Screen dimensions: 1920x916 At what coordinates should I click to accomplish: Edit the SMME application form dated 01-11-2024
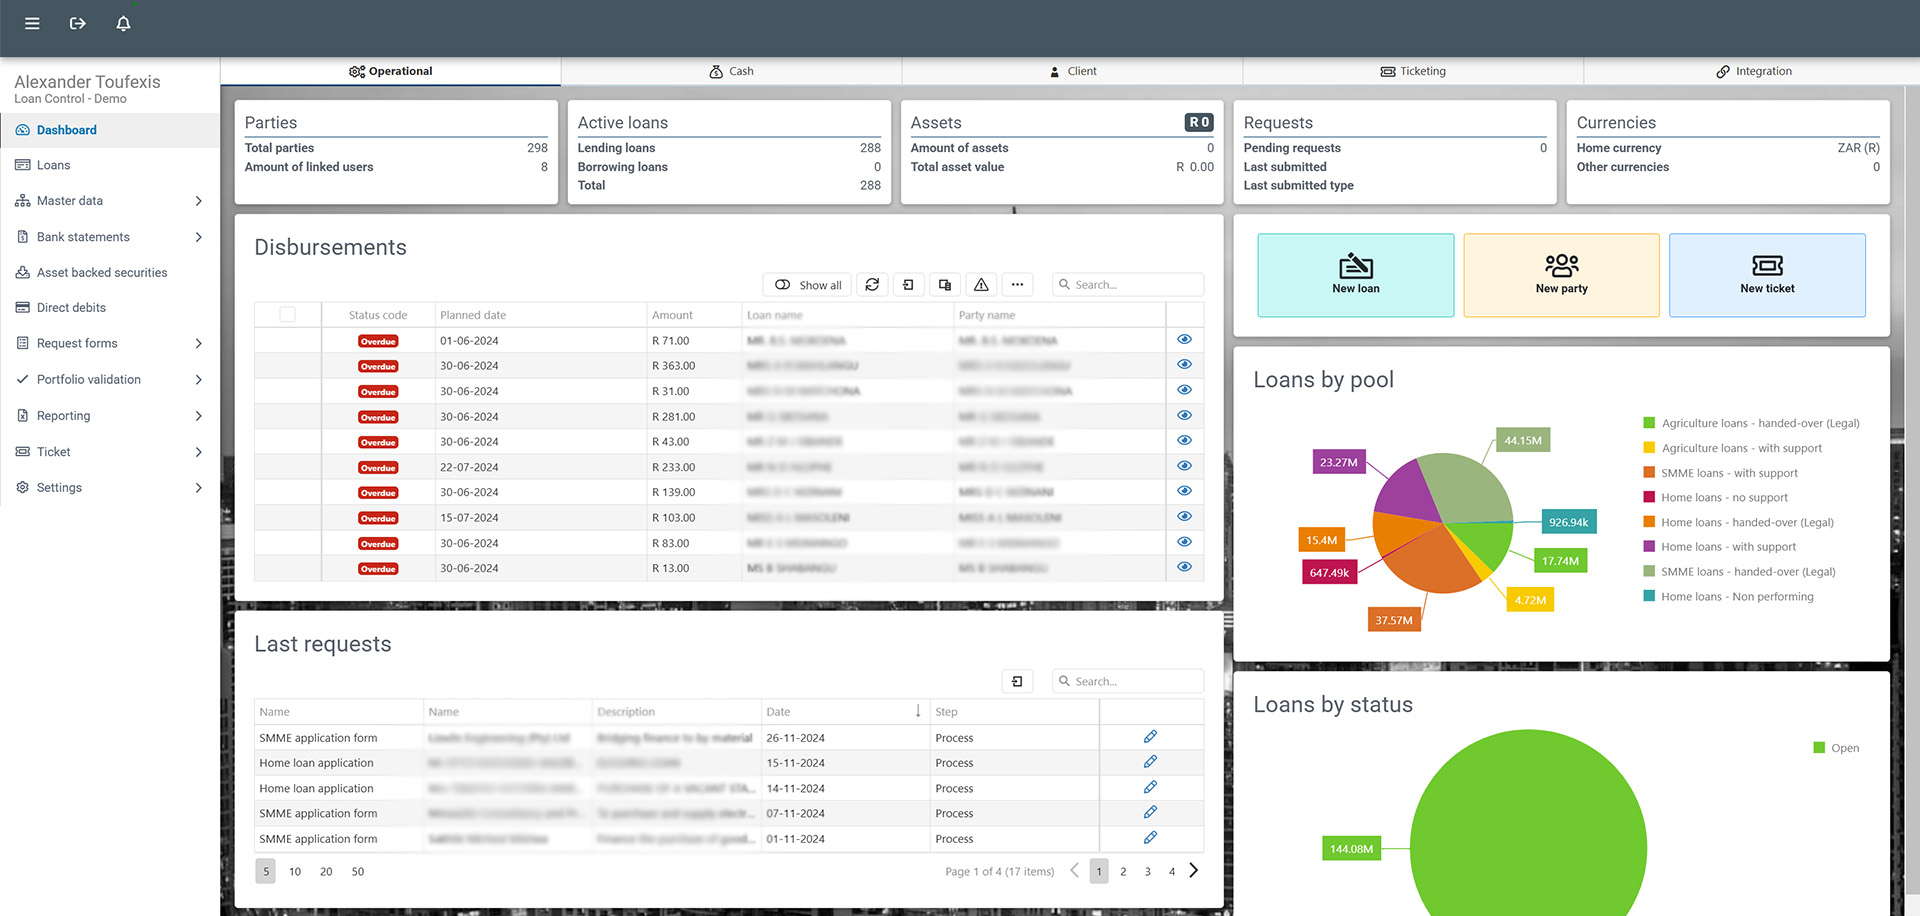[x=1150, y=838]
